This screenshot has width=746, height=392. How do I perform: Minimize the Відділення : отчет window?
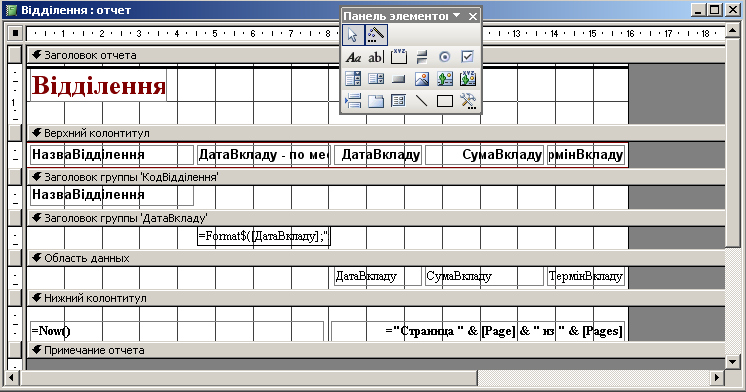[698, 10]
